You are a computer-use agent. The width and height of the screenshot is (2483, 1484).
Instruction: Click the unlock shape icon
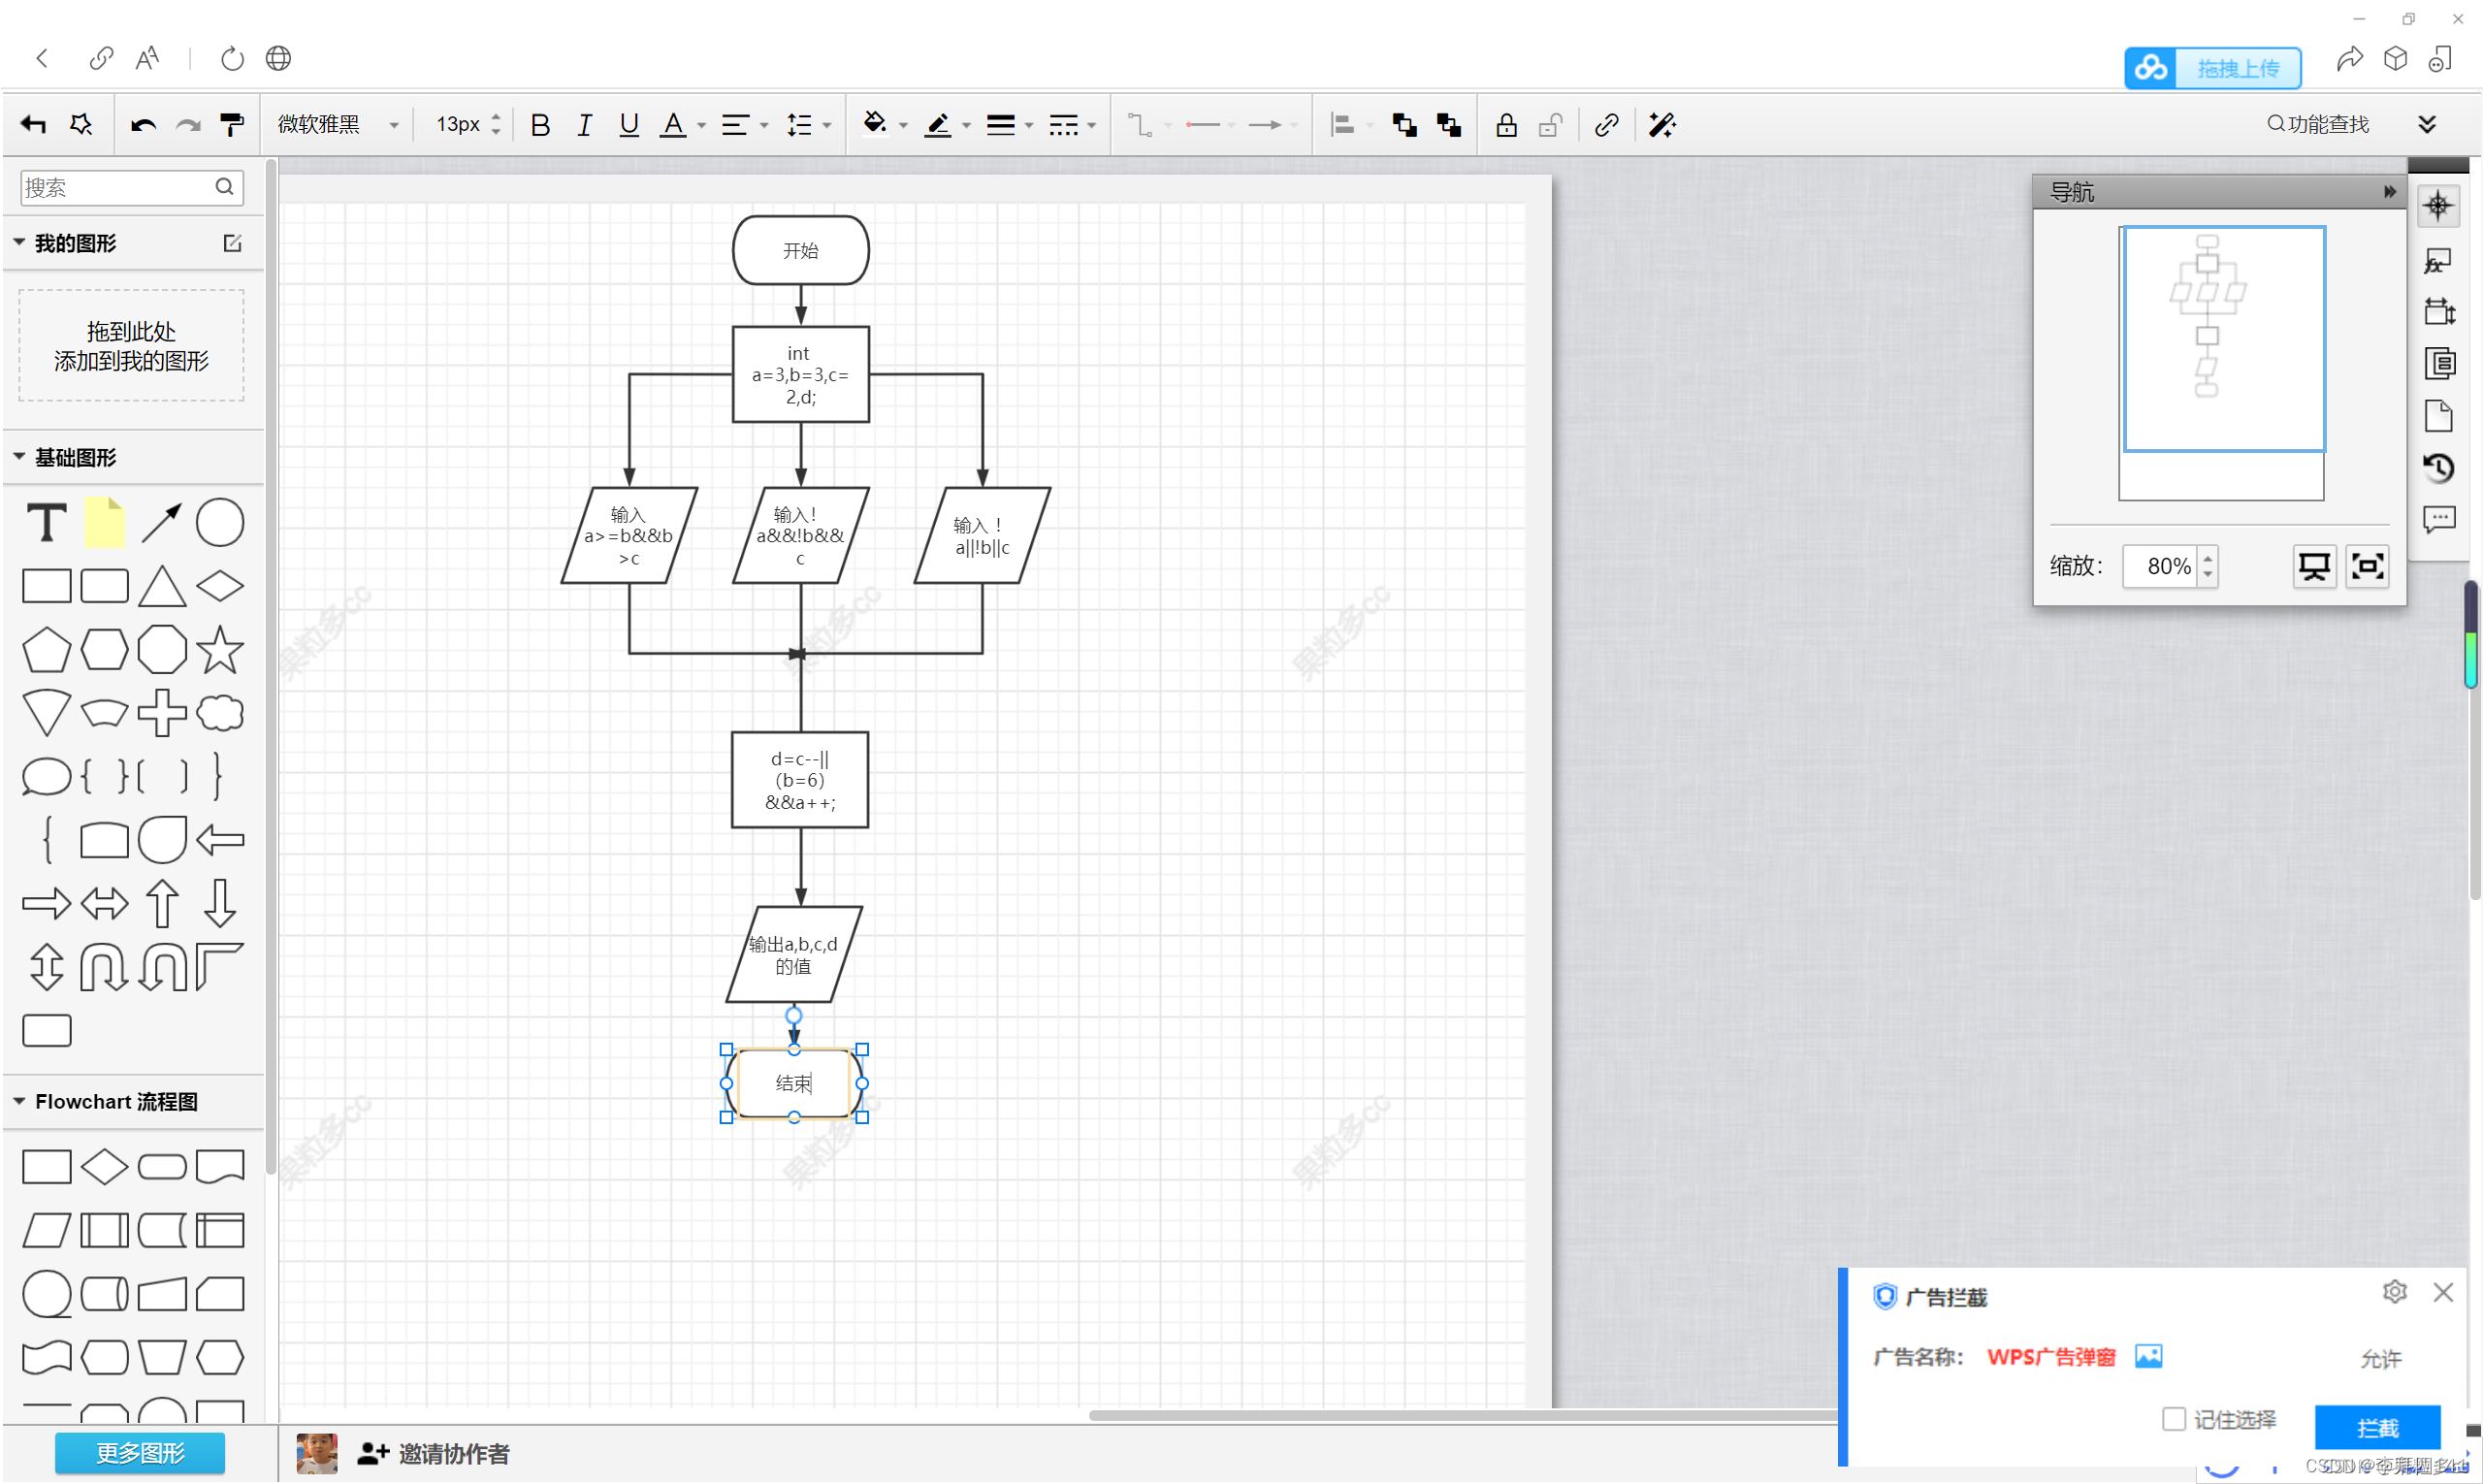click(1550, 125)
